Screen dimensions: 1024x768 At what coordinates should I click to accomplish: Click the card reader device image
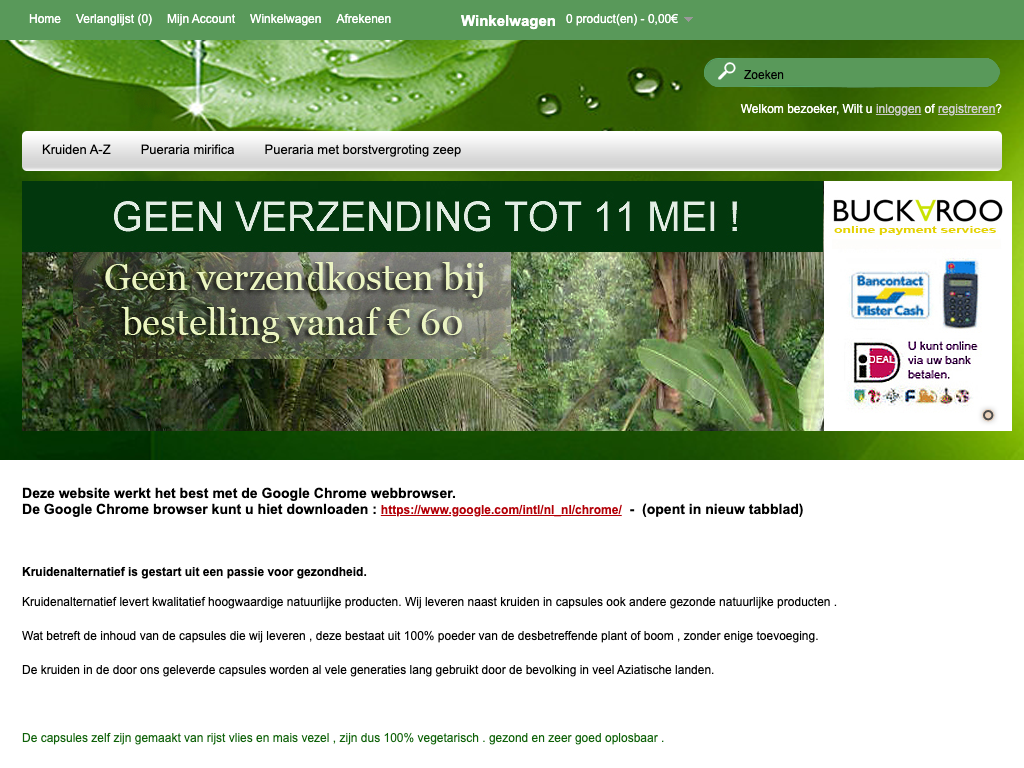click(960, 294)
